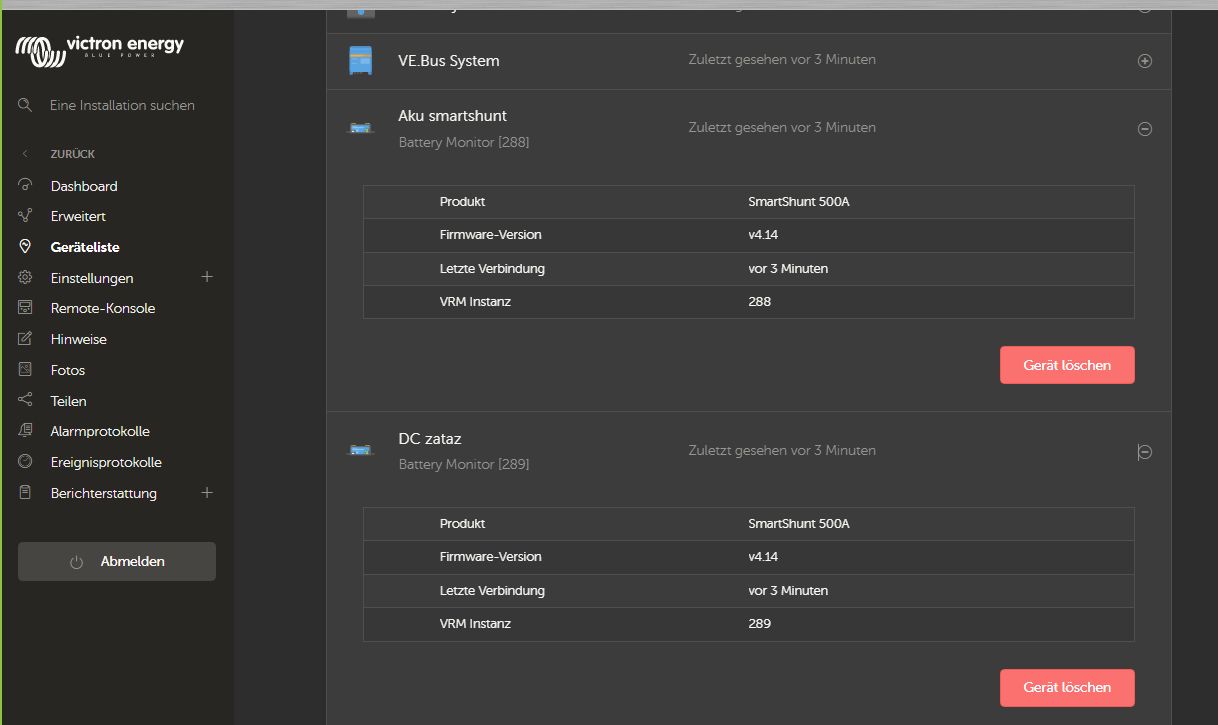Click the Fotos icon in sidebar

click(x=26, y=370)
